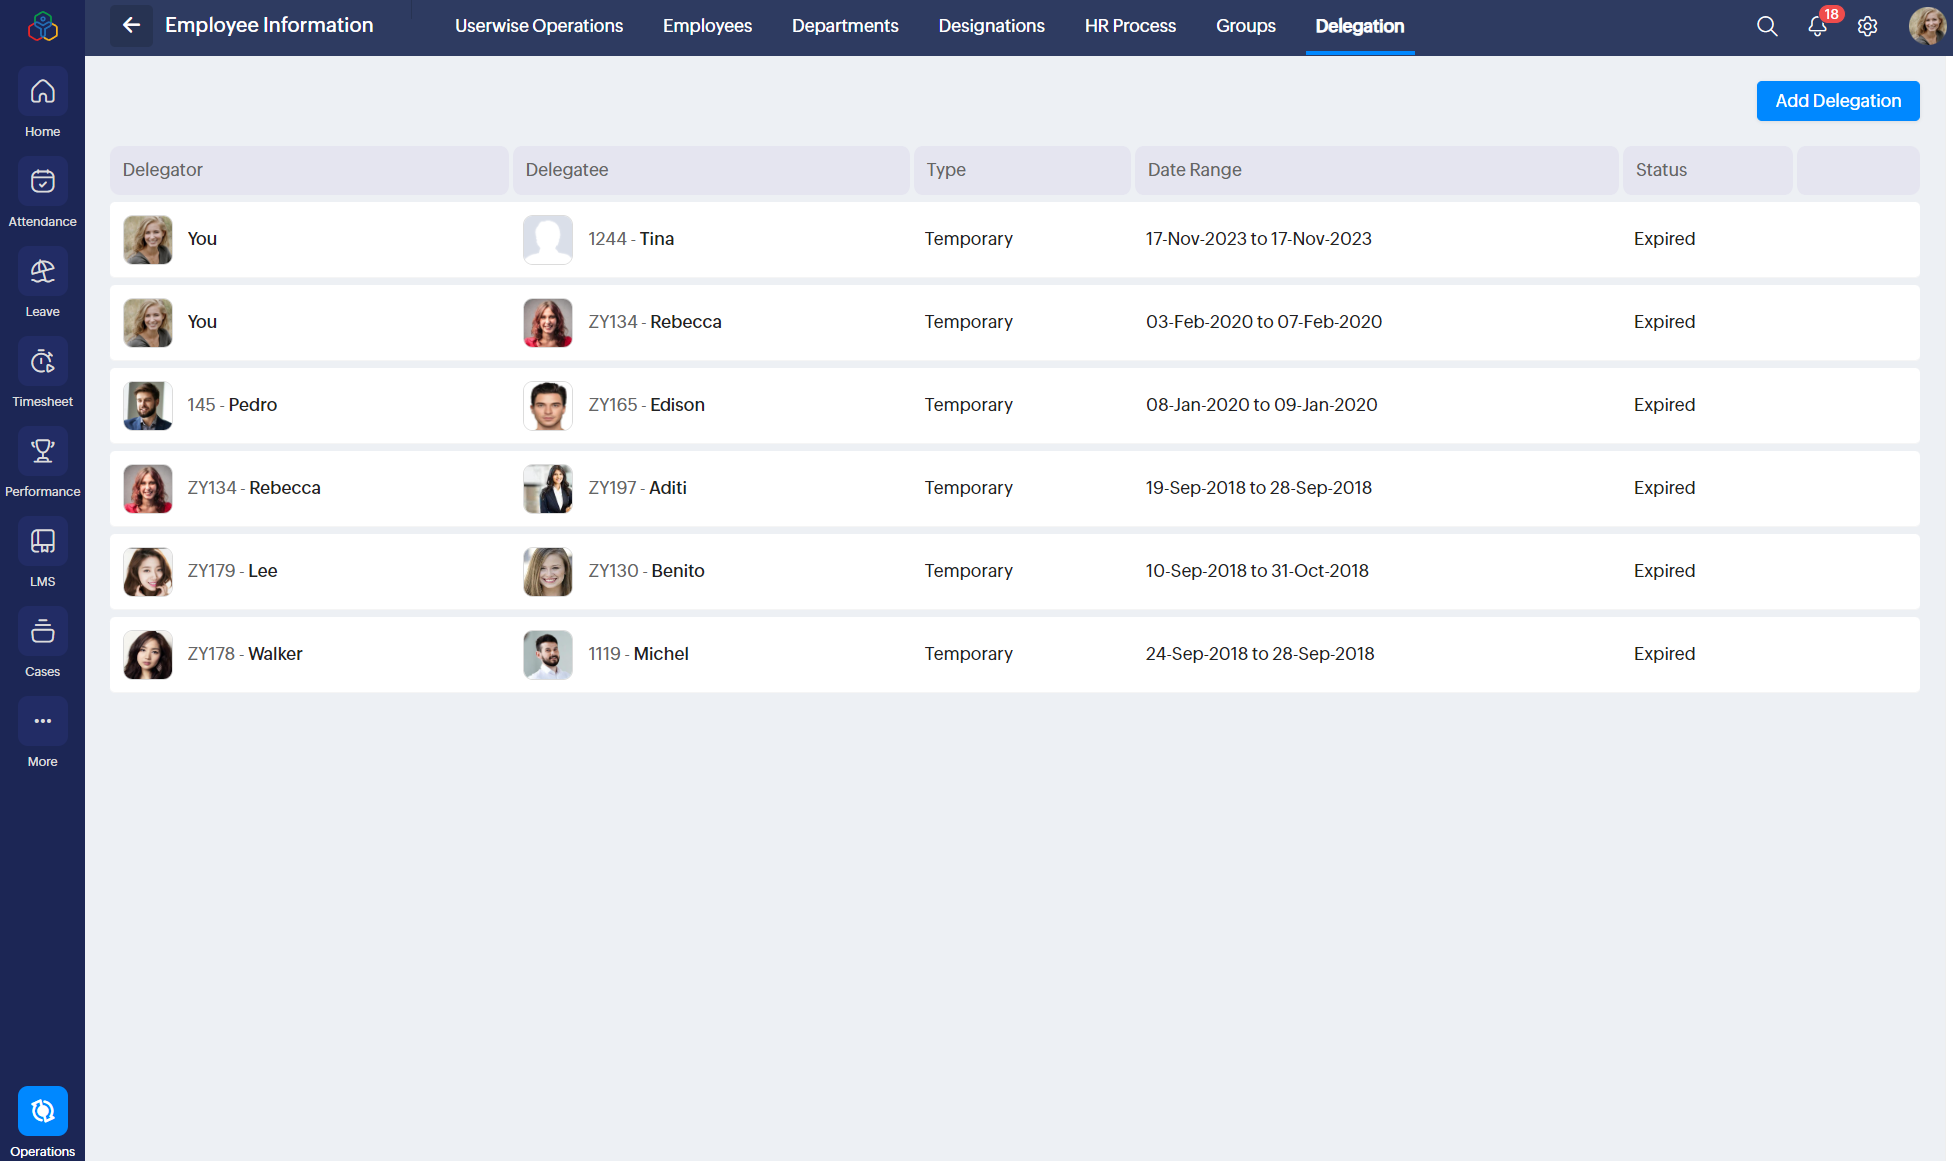Open the notifications bell with 18 badge

click(1817, 26)
